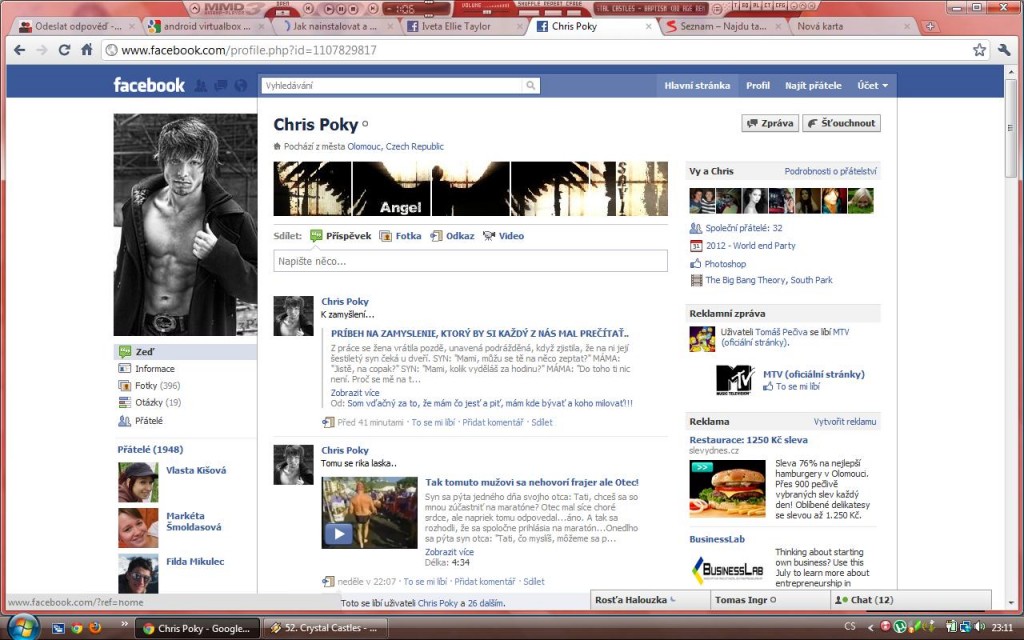Select Příspěvek share option
This screenshot has width=1024, height=640.
[x=341, y=236]
